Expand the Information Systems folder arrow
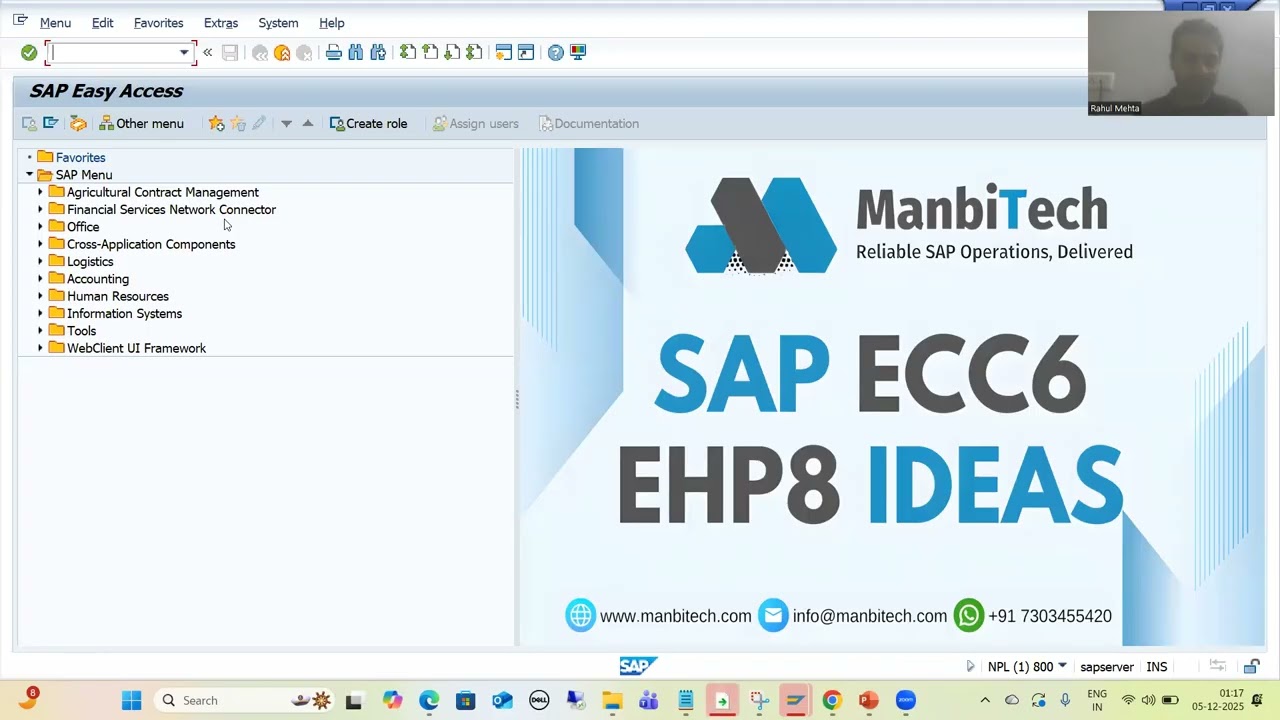 (x=41, y=314)
